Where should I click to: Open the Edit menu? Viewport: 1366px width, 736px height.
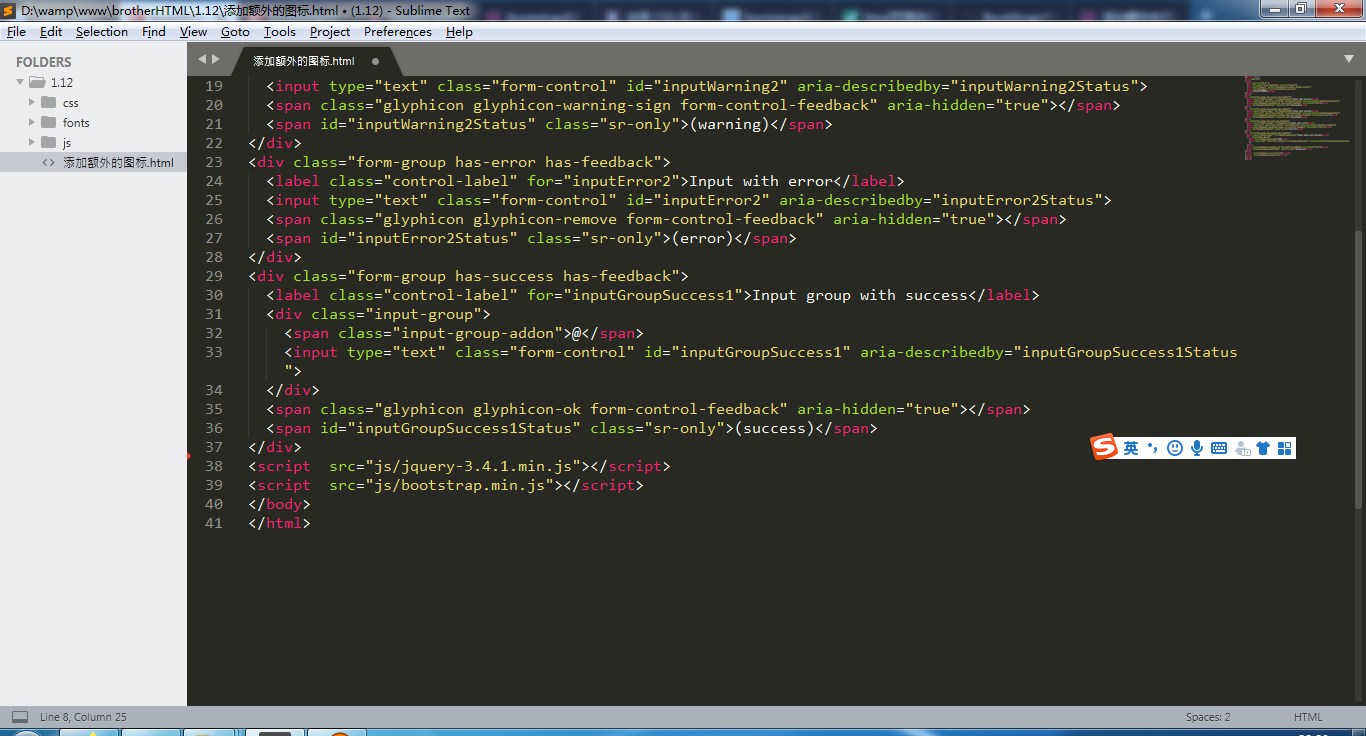pos(51,32)
